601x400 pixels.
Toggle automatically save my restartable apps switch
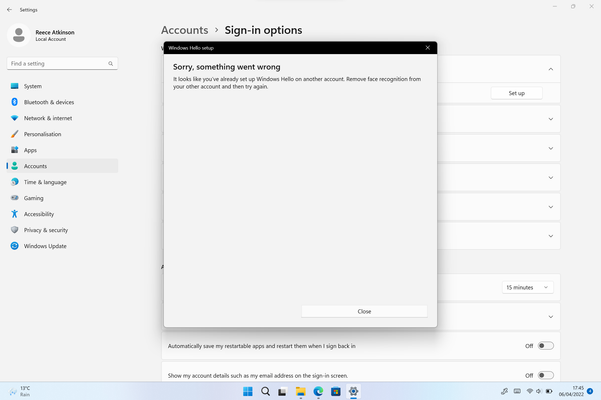pyautogui.click(x=545, y=346)
